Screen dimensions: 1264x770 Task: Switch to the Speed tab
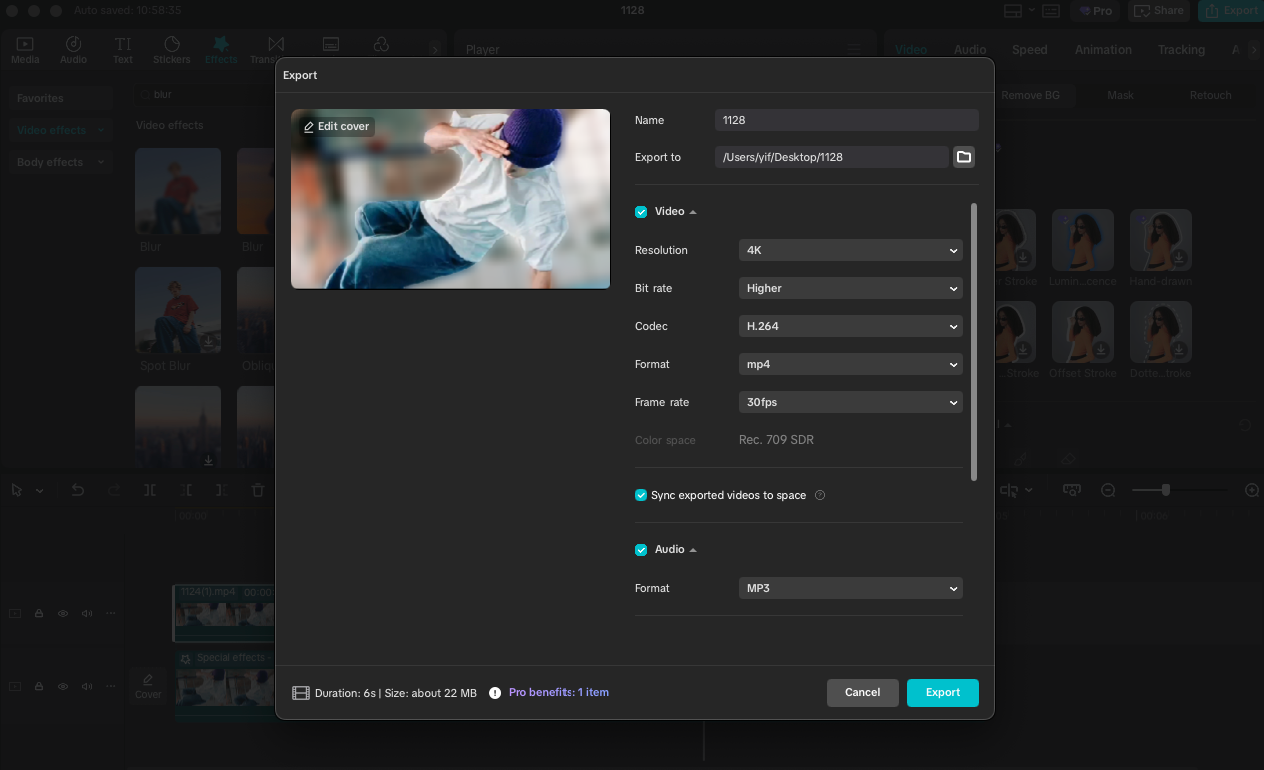tap(1029, 49)
